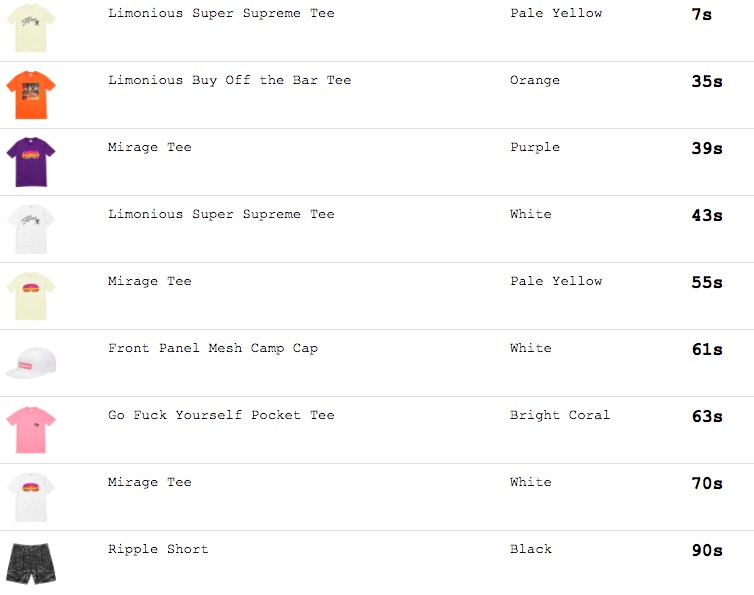Image resolution: width=754 pixels, height=595 pixels.
Task: Open the Limonious Buy Off the Bar Tee link
Action: coord(229,80)
